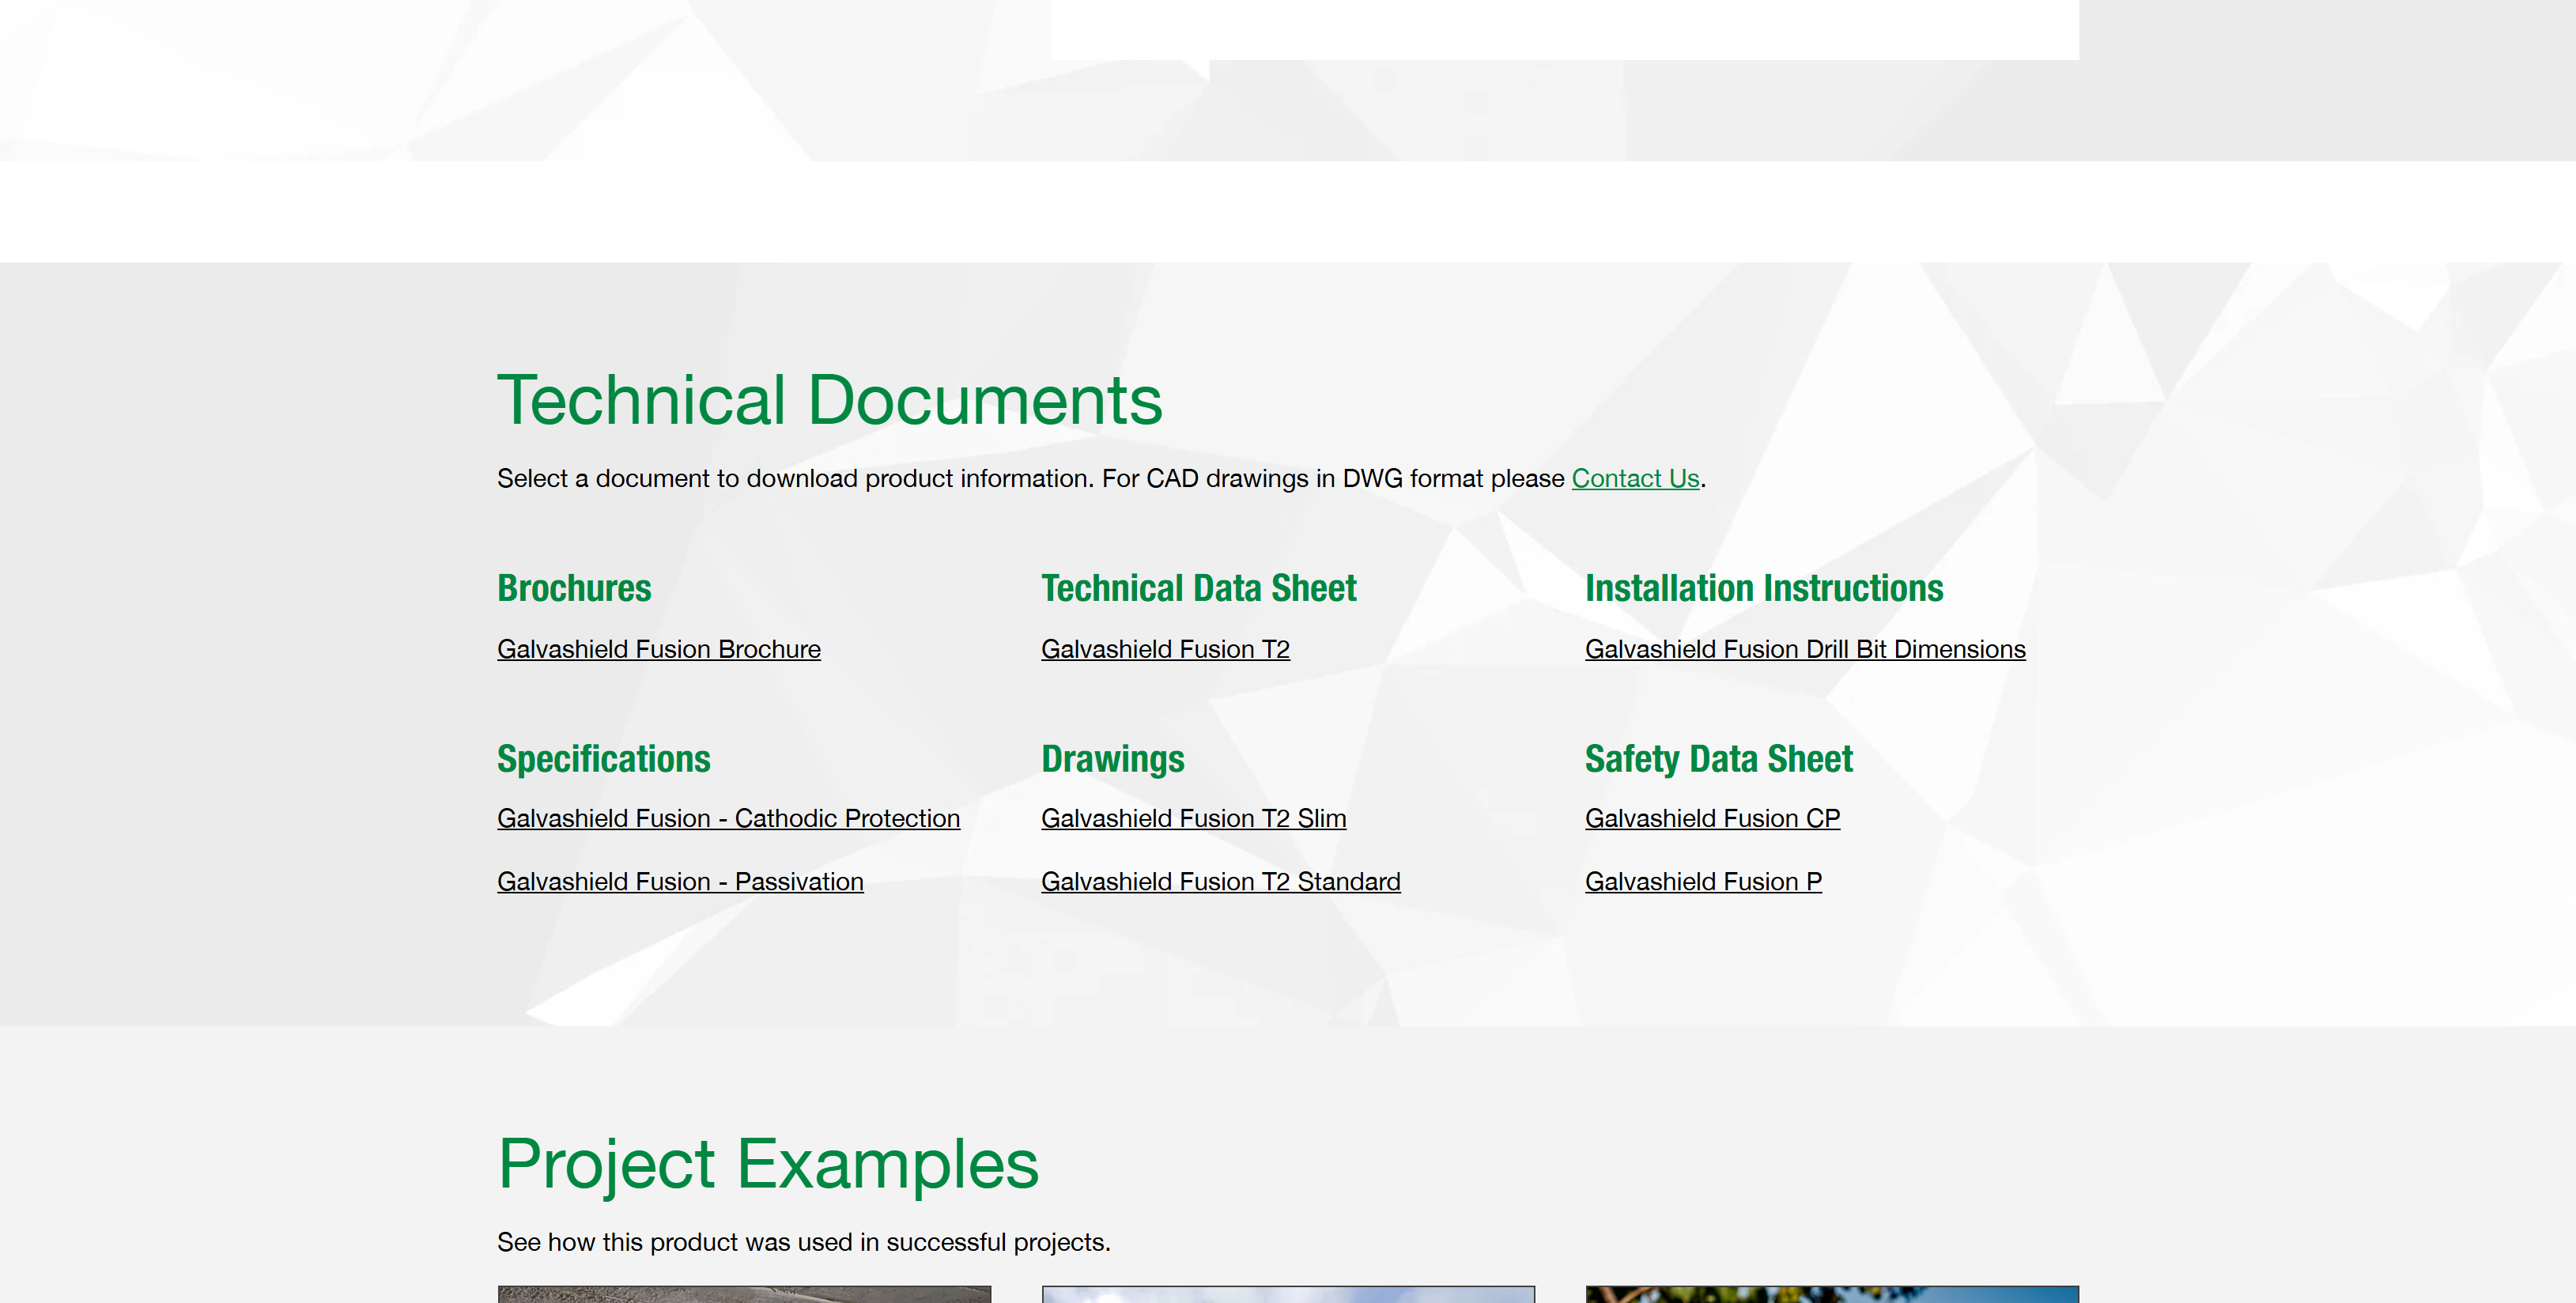Click the Drawings heading
Viewport: 2576px width, 1303px height.
point(1112,759)
